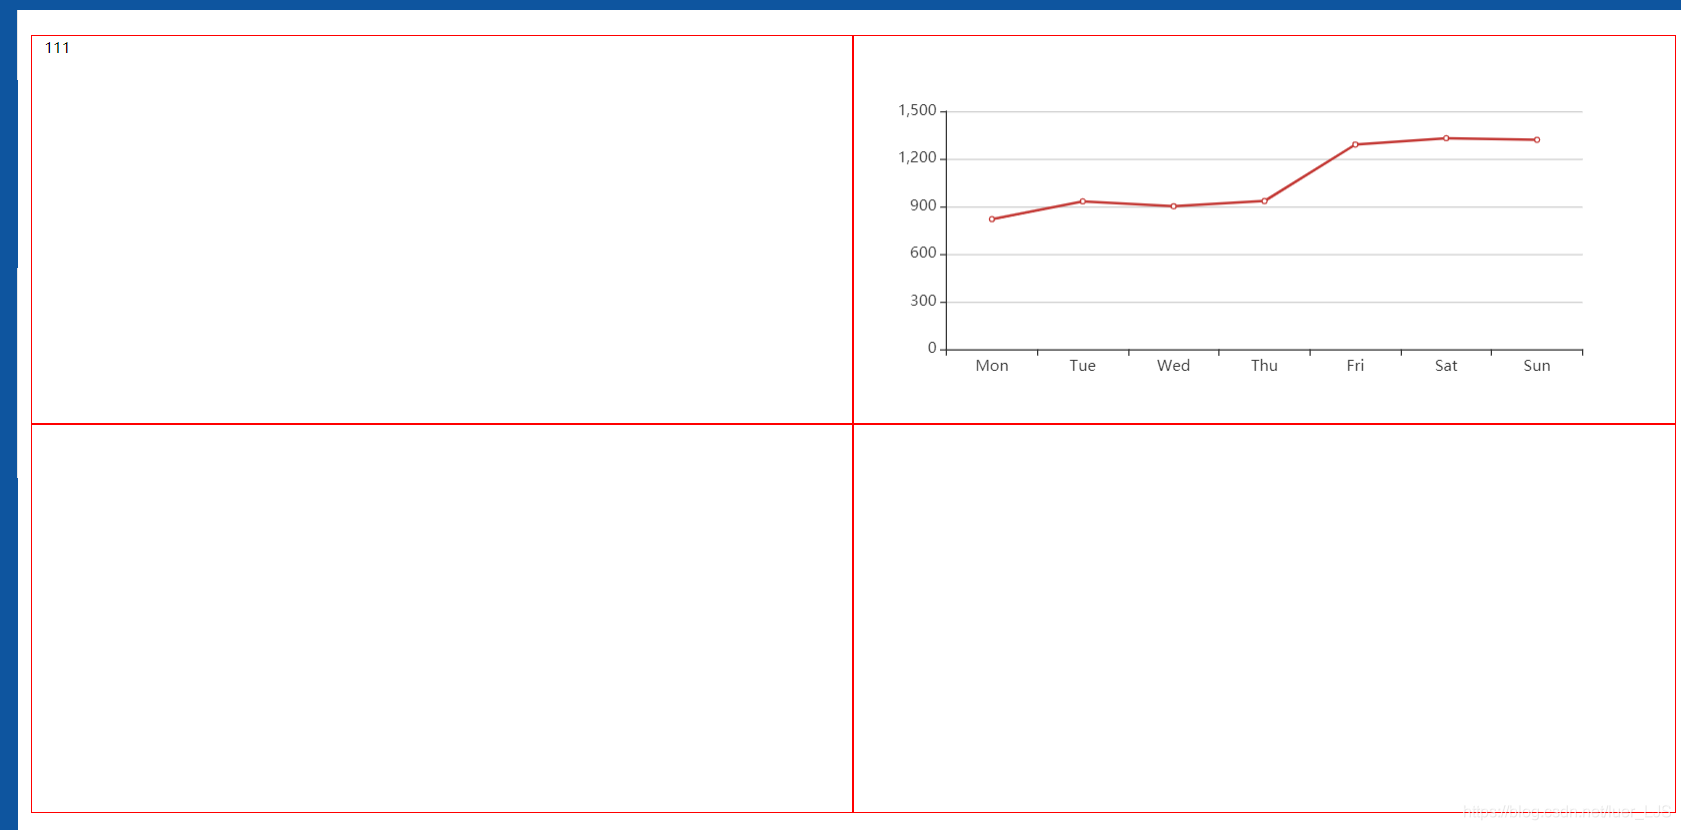
Task: Click the 'Sun' x-axis label
Action: [x=1537, y=366]
